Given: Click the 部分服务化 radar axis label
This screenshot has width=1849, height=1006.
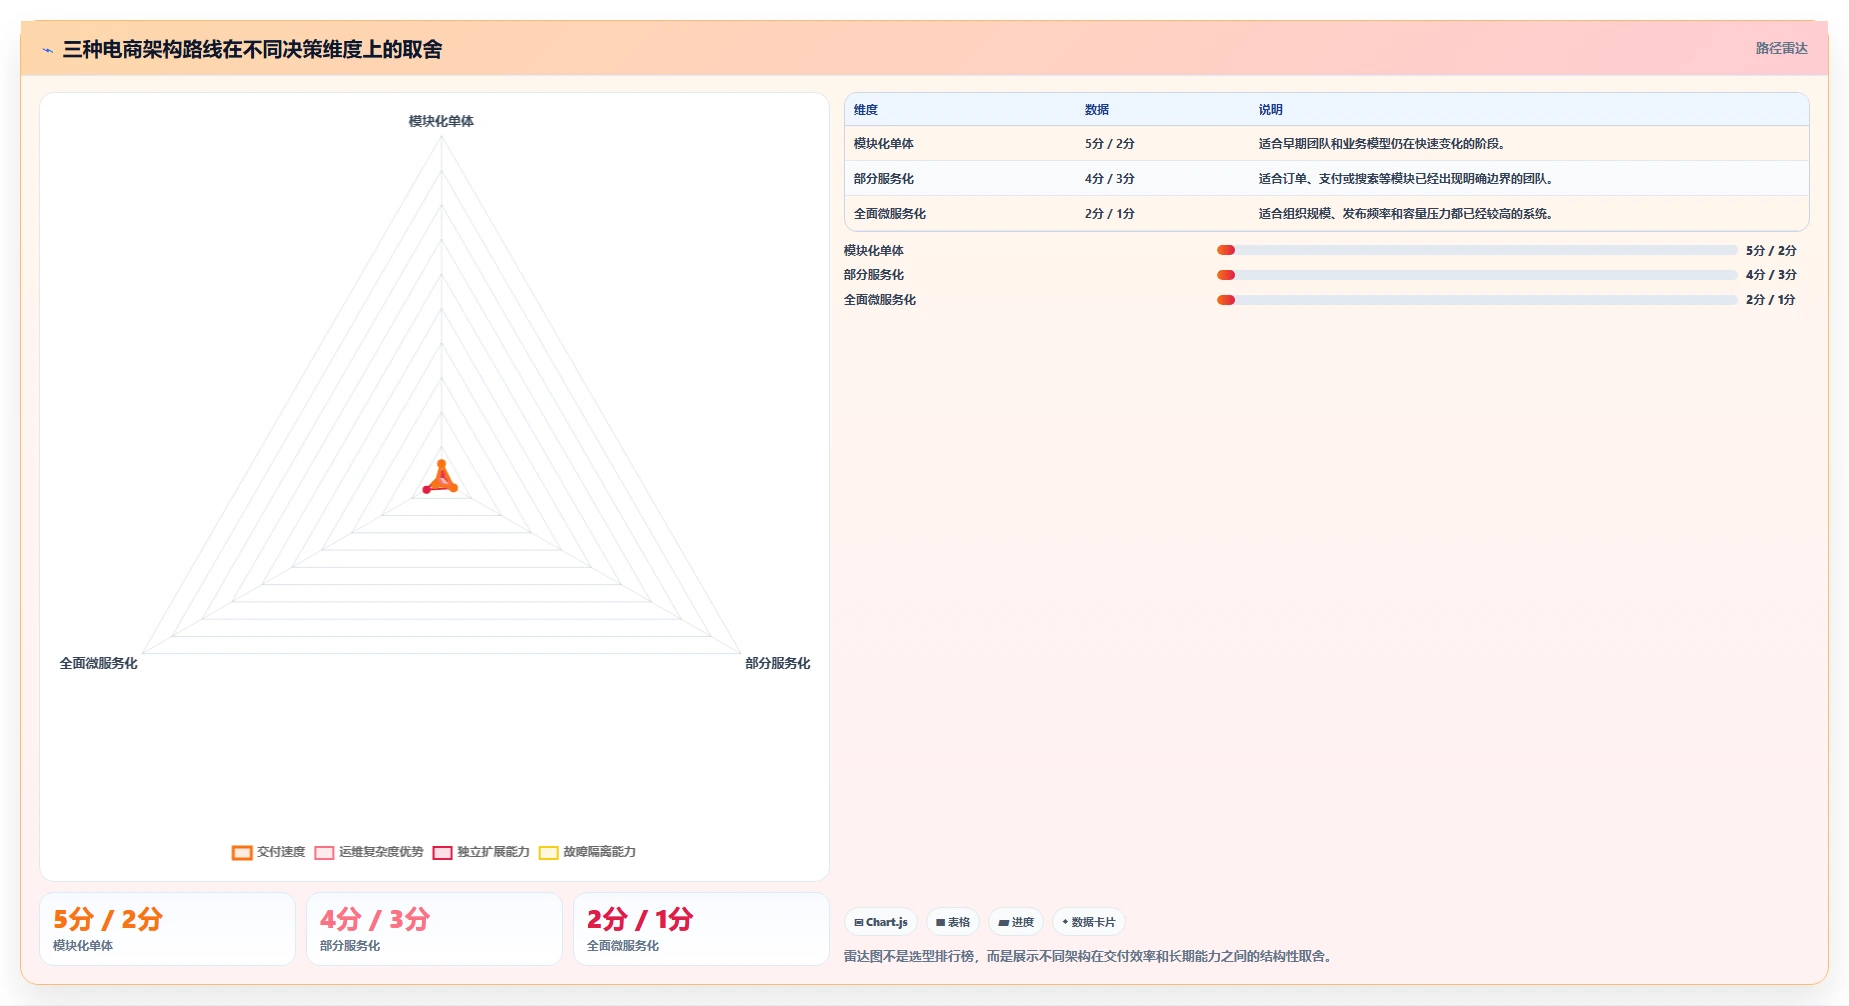Looking at the screenshot, I should coord(777,663).
